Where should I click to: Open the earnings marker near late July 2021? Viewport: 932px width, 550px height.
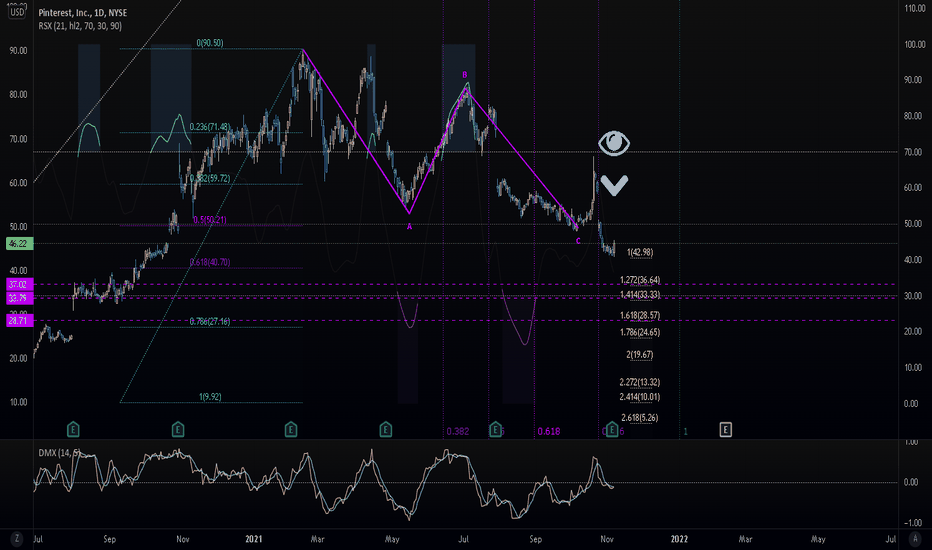pyautogui.click(x=495, y=429)
